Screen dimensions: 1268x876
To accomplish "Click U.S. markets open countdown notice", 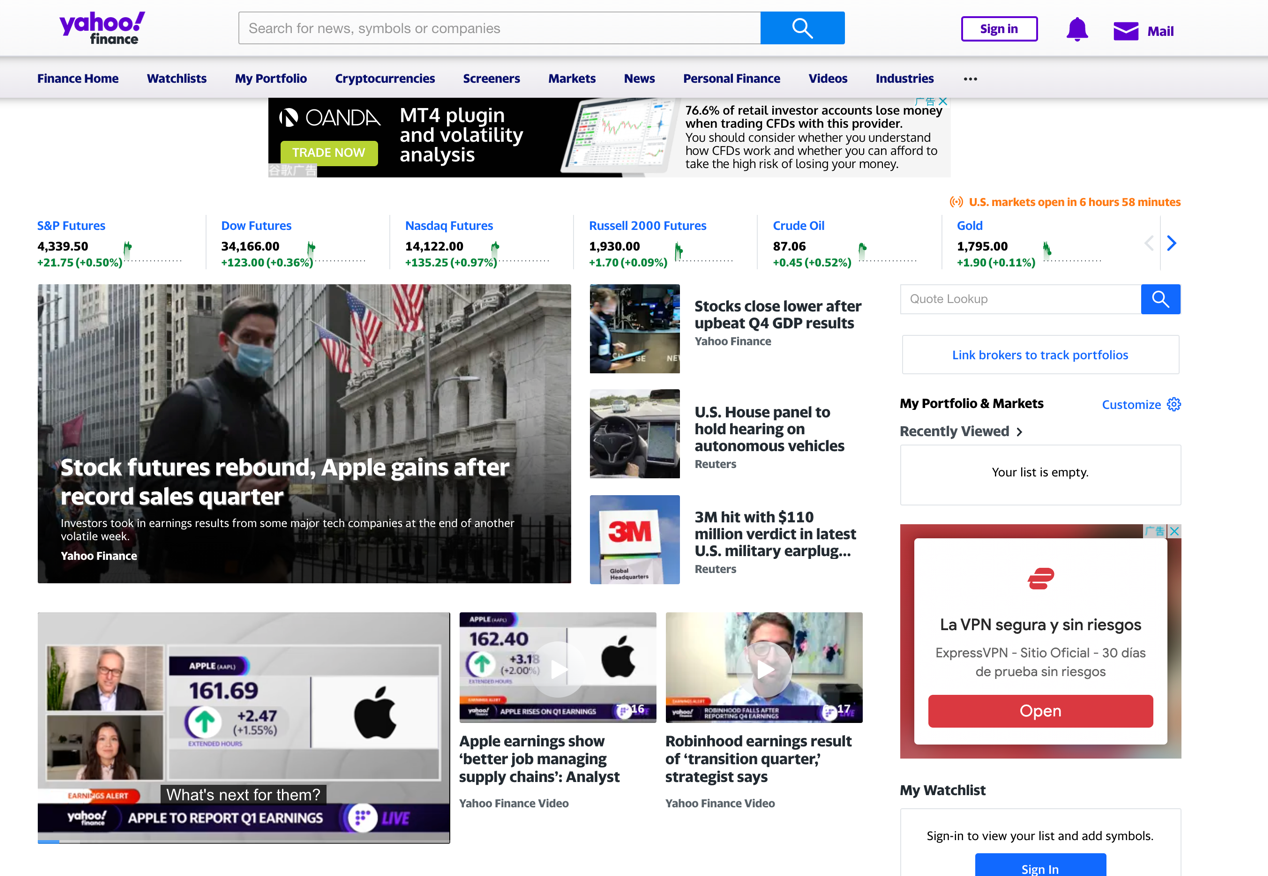I will (1065, 202).
